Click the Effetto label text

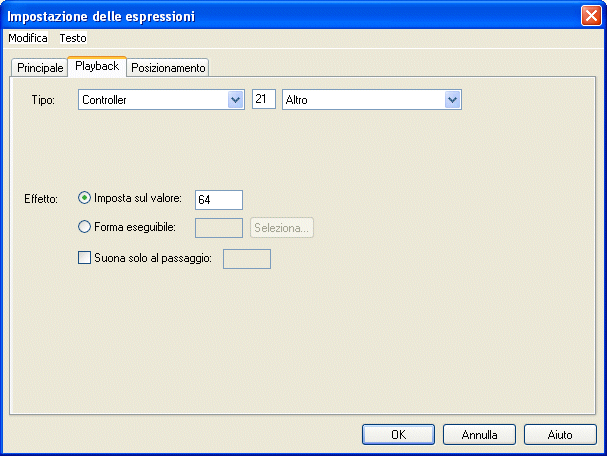[41, 198]
